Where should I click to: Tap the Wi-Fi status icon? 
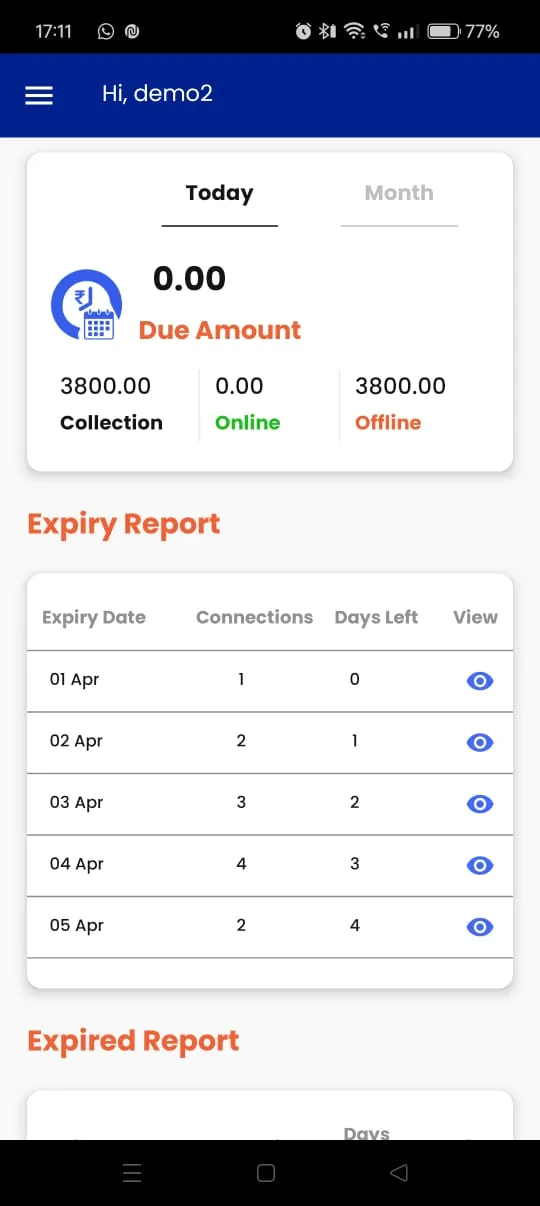354,31
